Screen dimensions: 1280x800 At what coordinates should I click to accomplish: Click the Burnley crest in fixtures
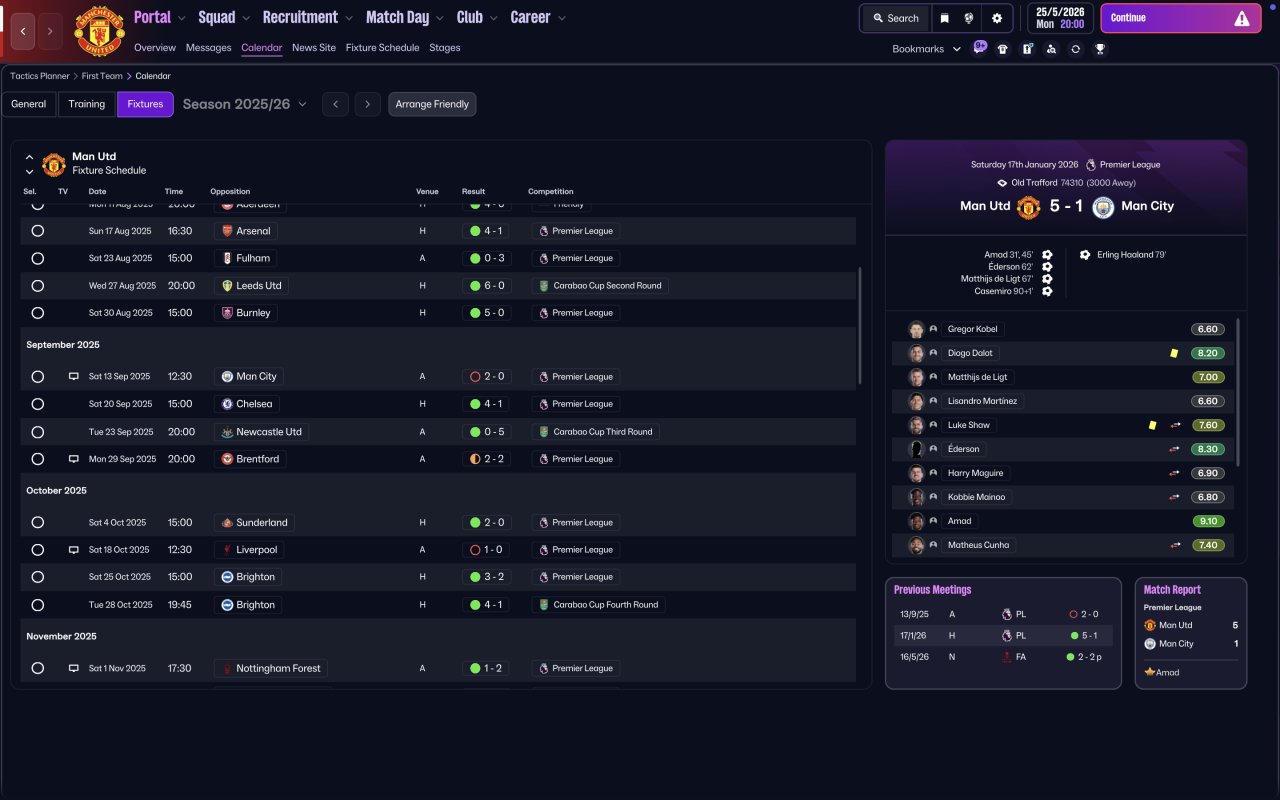point(227,313)
